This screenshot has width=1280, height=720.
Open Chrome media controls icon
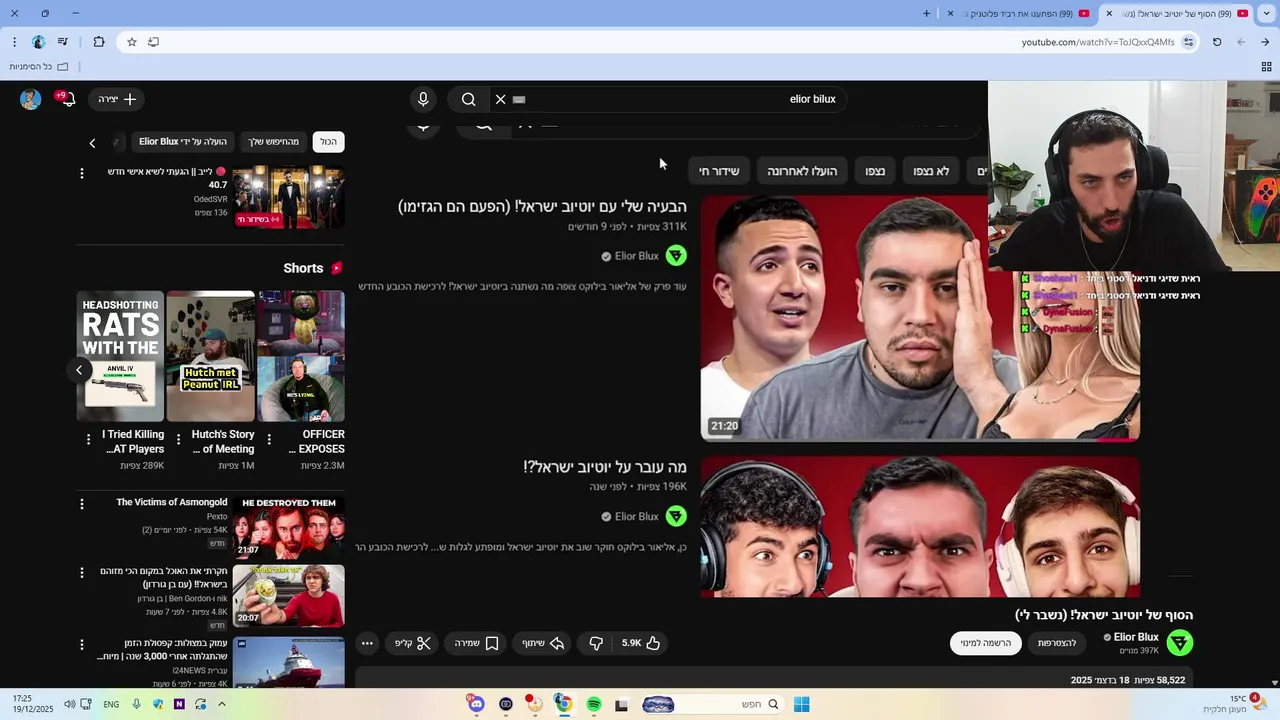(x=62, y=42)
